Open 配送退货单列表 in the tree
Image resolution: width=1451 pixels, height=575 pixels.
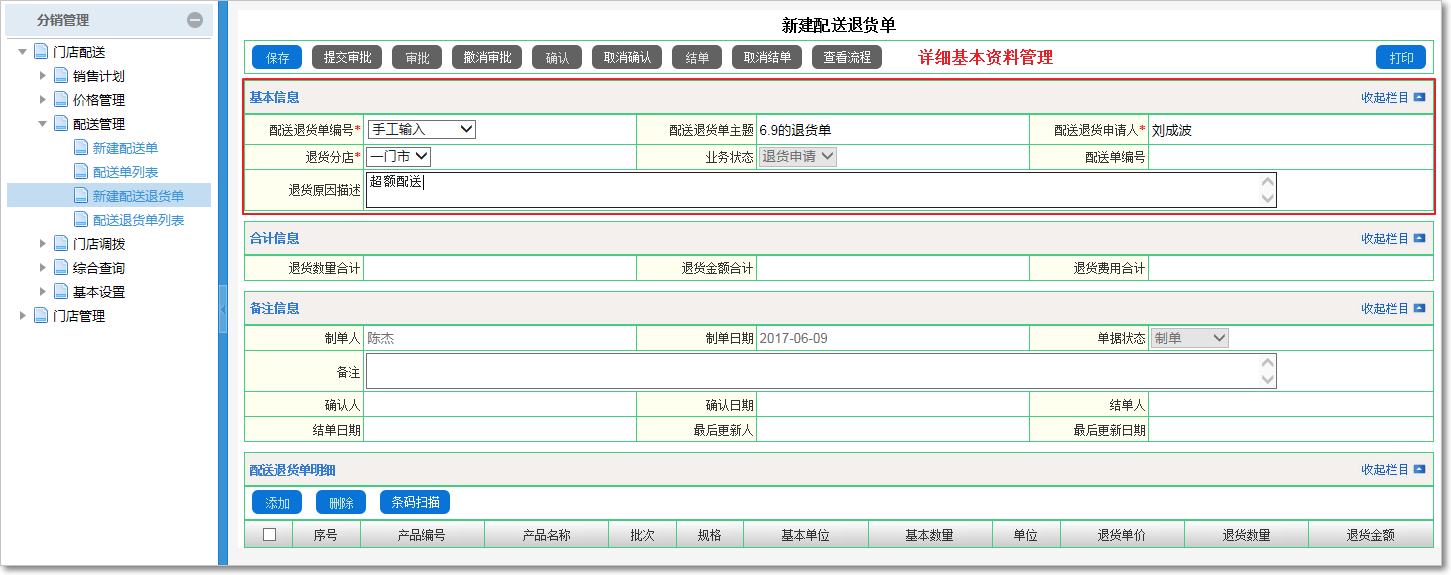point(138,220)
